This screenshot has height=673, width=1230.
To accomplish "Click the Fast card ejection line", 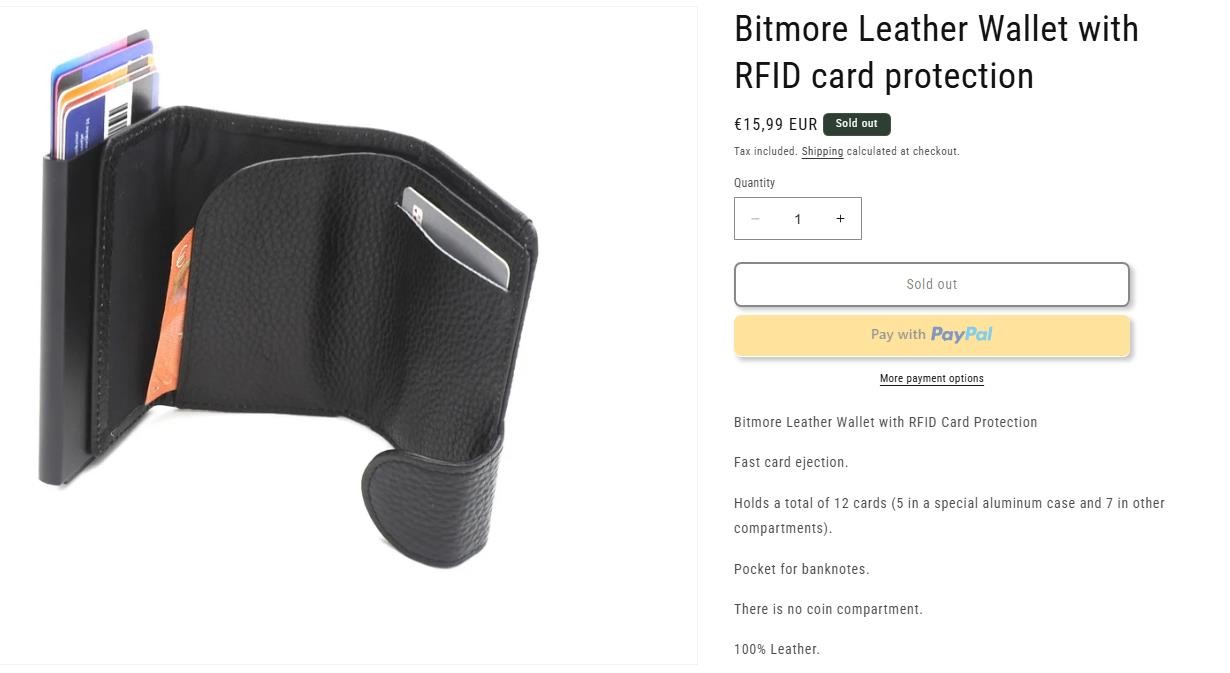I will pos(791,462).
